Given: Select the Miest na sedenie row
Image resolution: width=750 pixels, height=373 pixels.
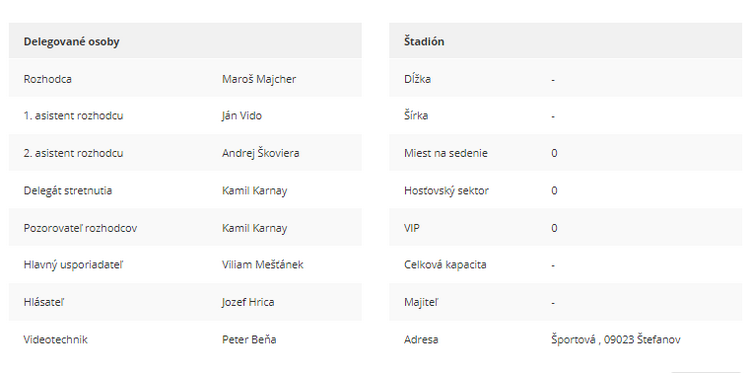Looking at the screenshot, I should coord(565,153).
